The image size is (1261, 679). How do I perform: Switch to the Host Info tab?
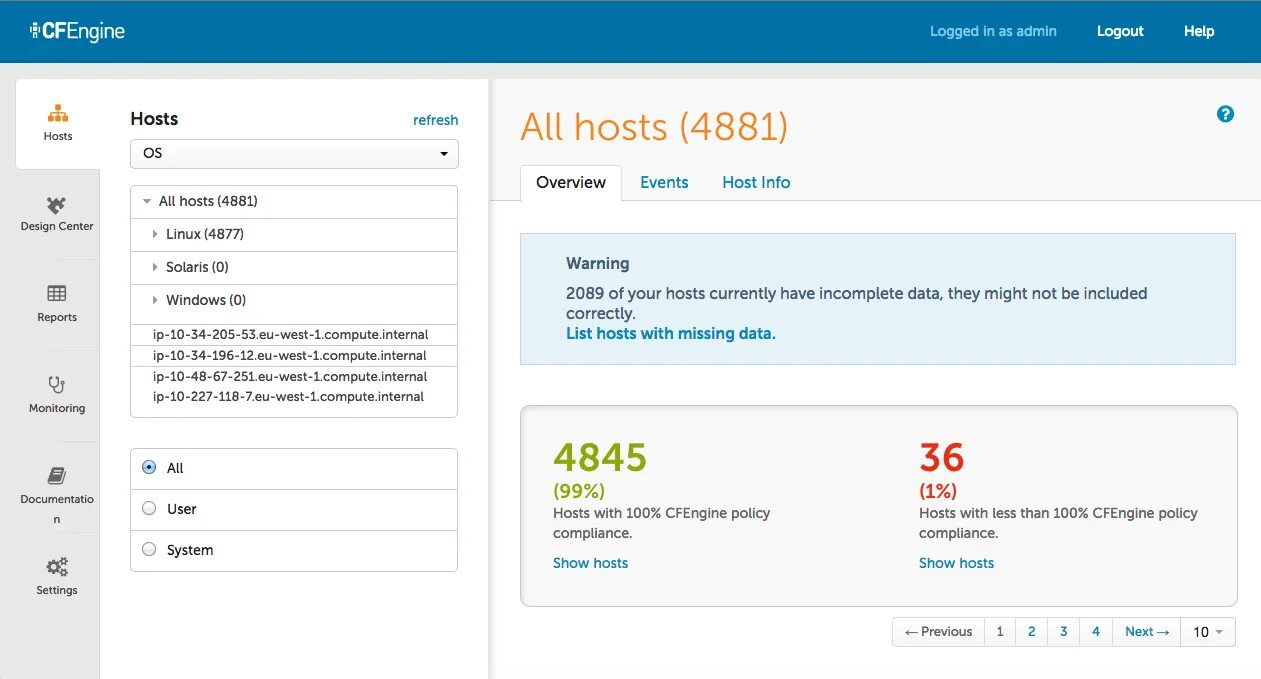coord(756,182)
